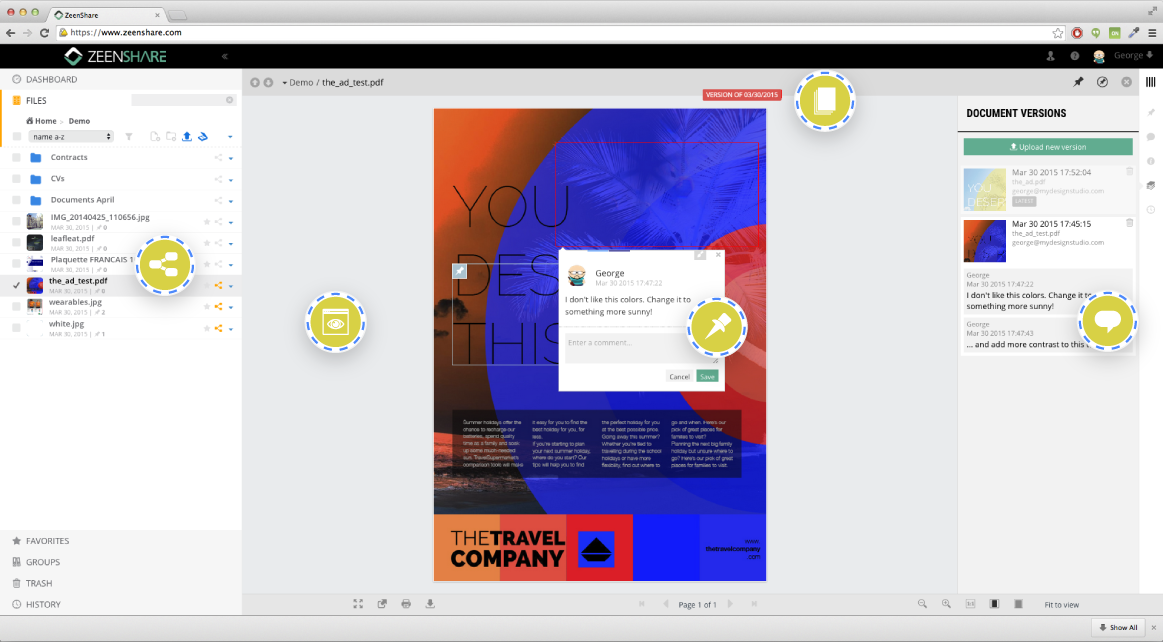The width and height of the screenshot is (1163, 642).
Task: Click the help question mark icon in header
Action: [x=1075, y=56]
